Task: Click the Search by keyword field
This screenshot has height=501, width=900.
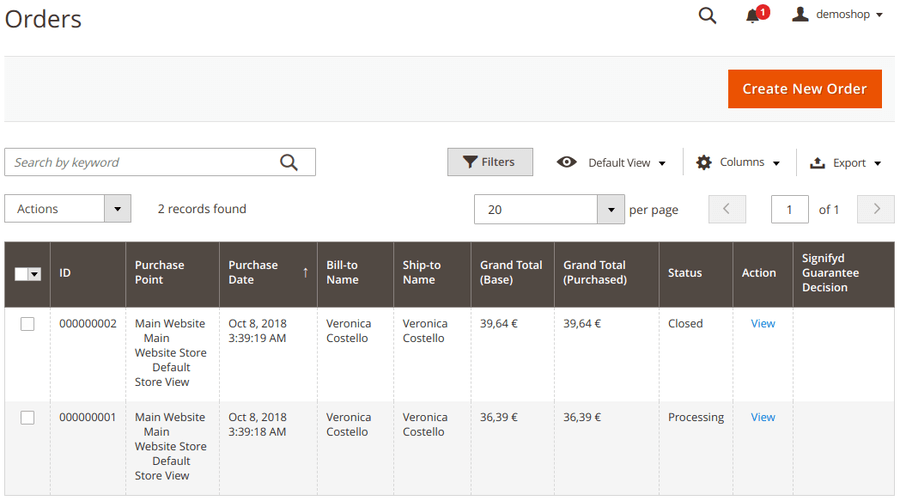Action: 140,162
